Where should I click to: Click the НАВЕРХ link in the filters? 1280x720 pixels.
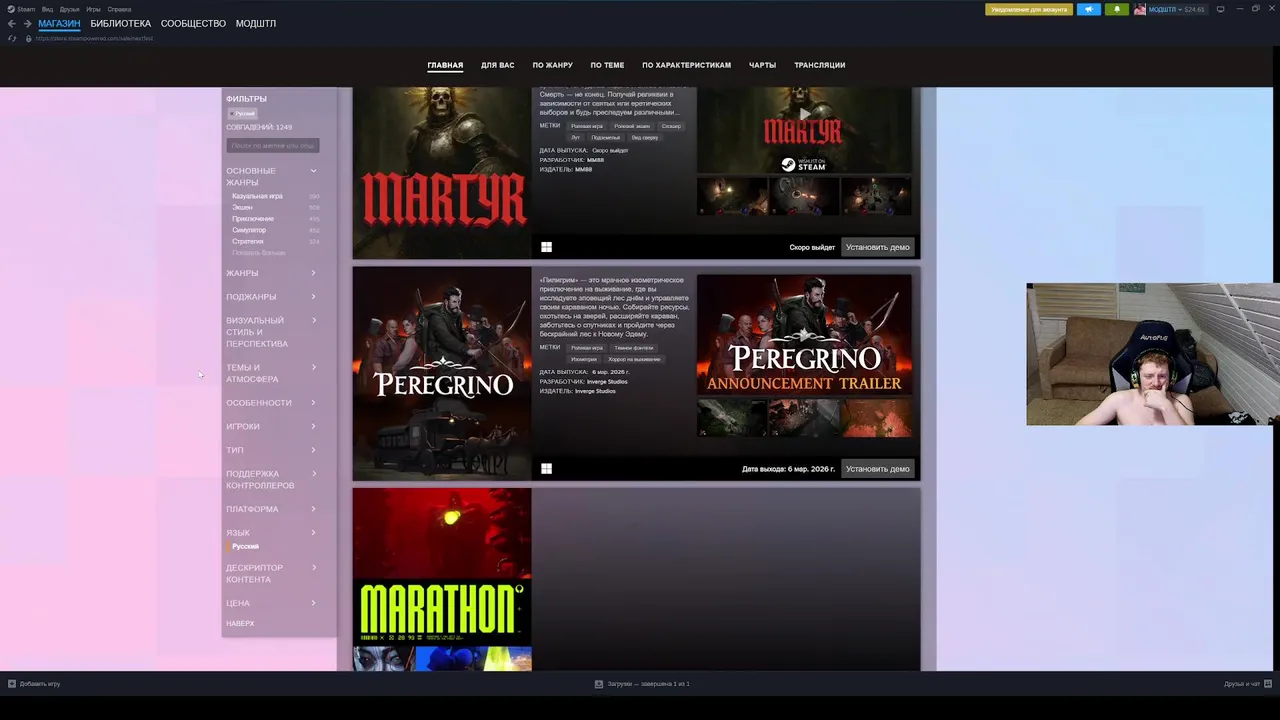click(240, 624)
